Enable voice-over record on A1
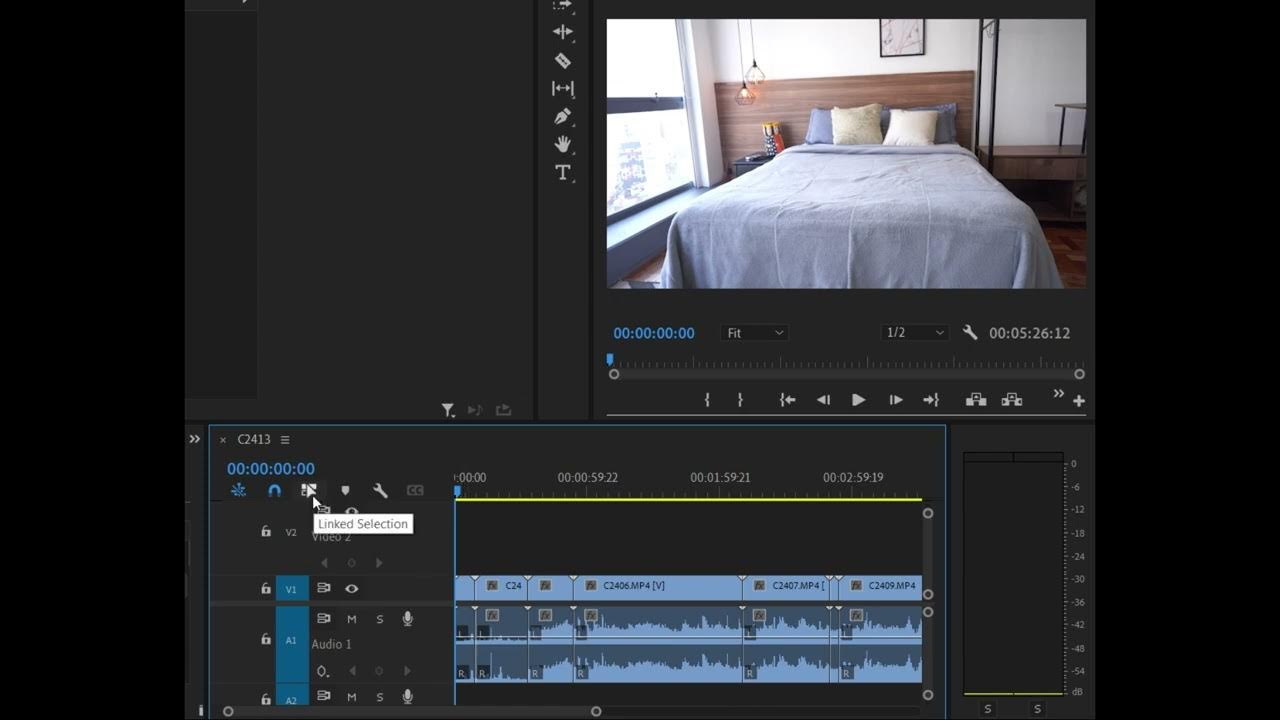This screenshot has width=1280, height=720. click(408, 619)
